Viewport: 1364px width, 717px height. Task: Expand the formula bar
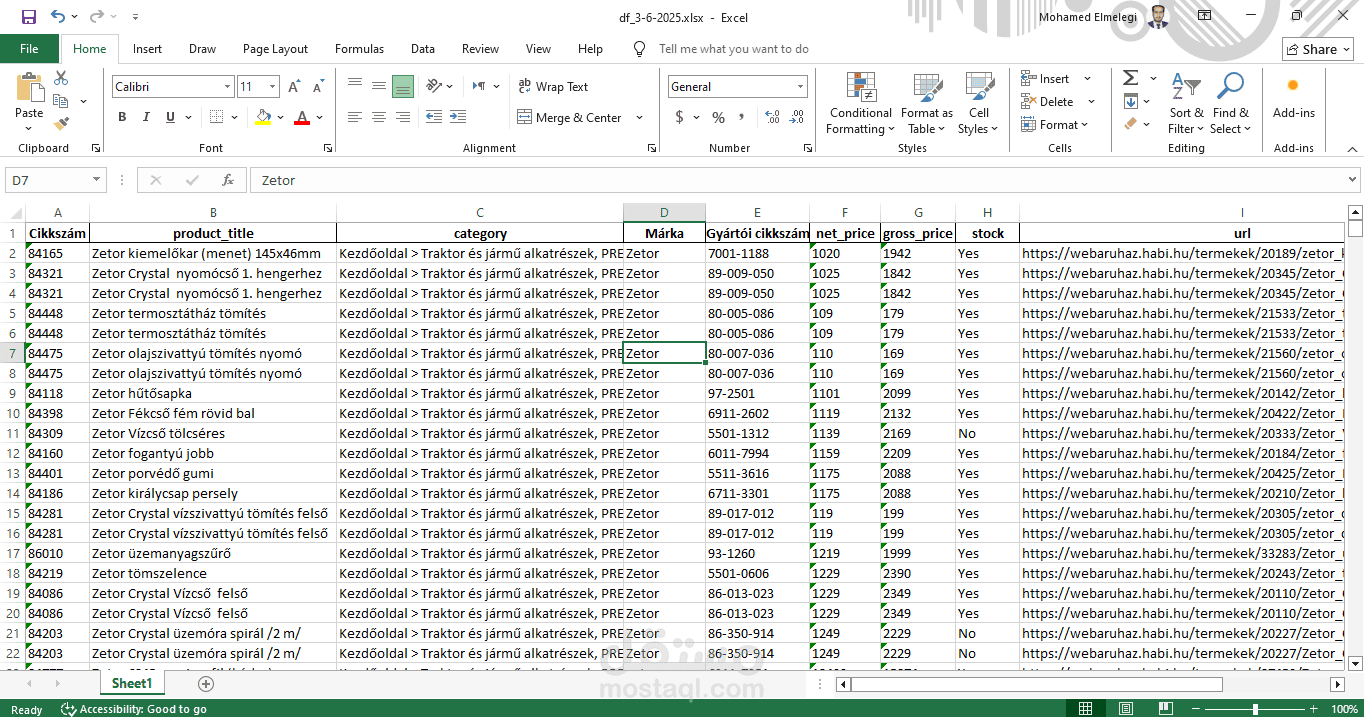pyautogui.click(x=1353, y=180)
